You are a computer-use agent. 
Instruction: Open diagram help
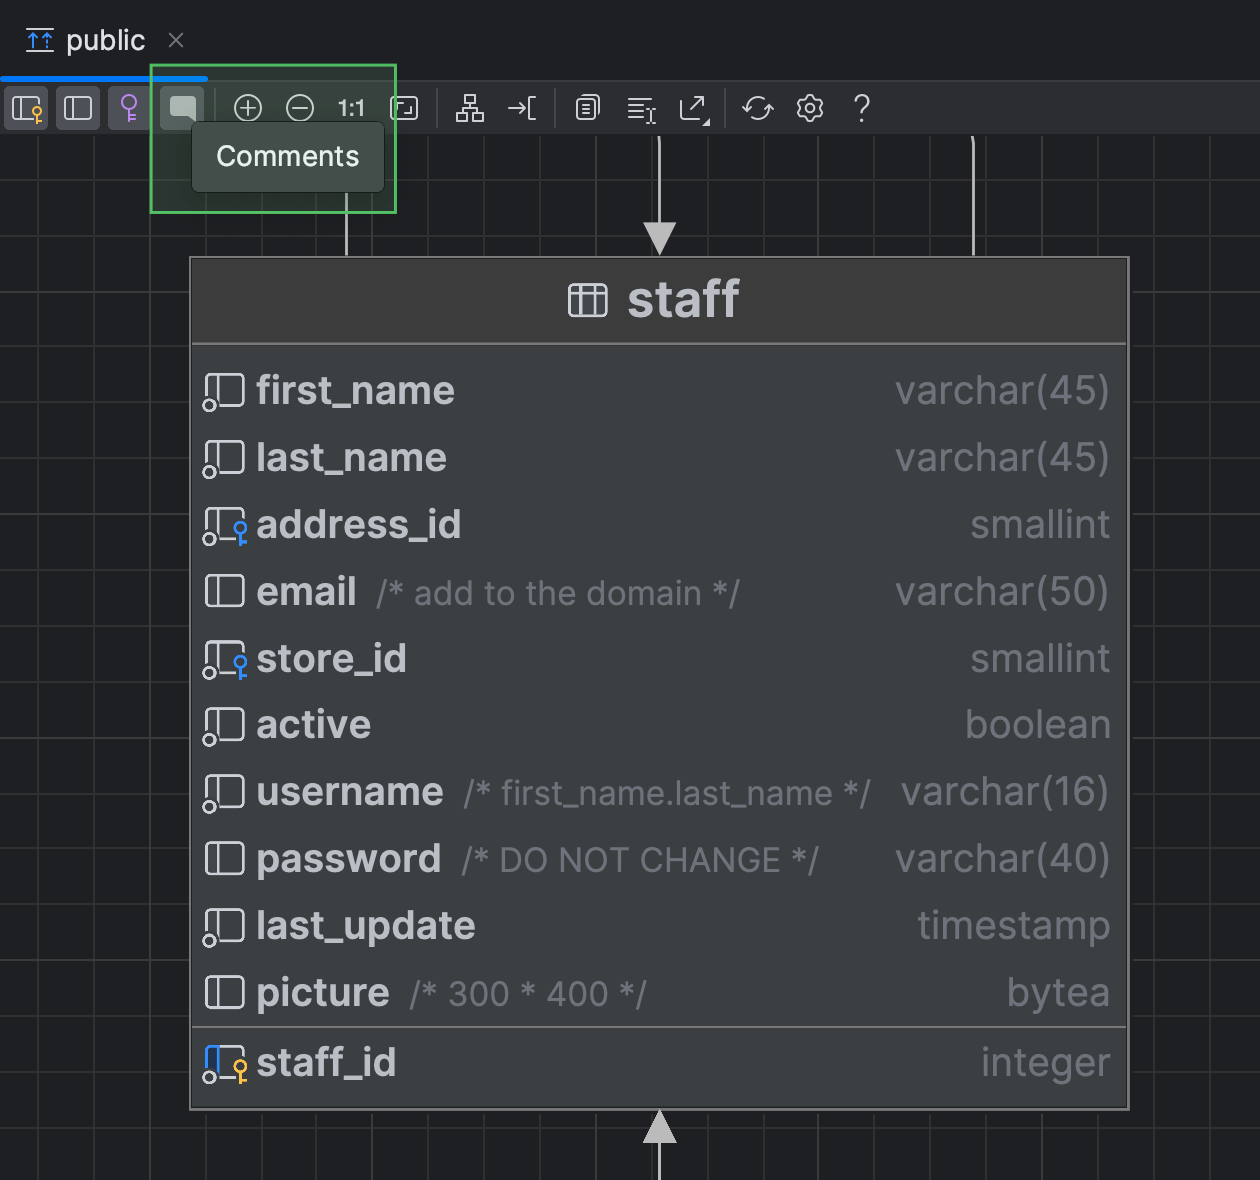tap(861, 108)
